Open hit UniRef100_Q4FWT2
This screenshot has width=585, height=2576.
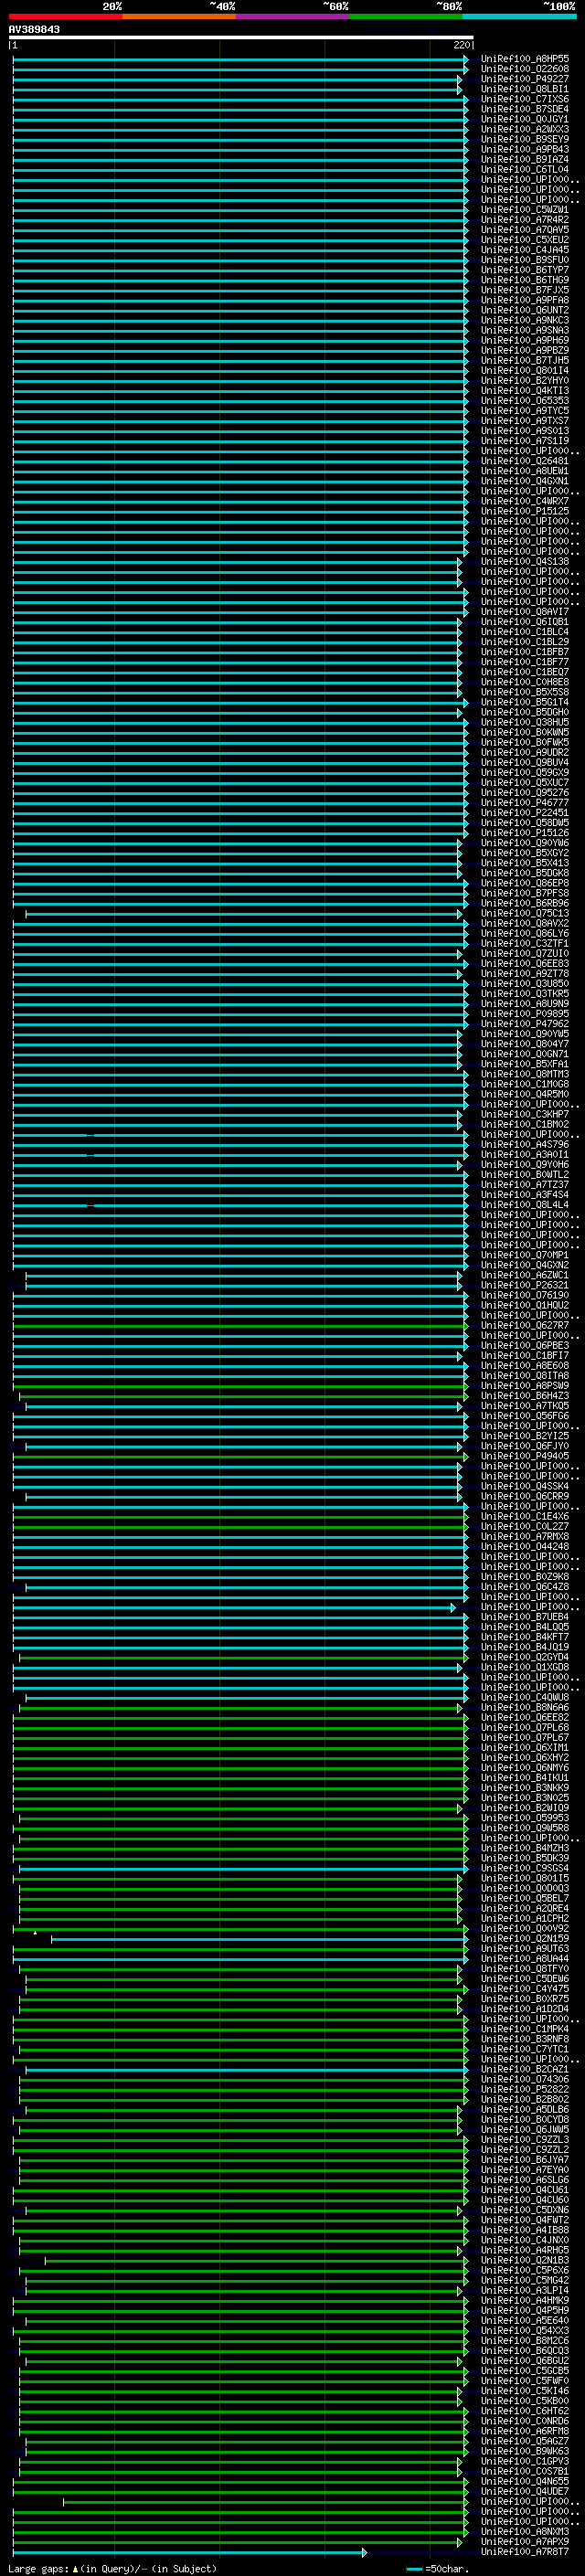click(x=524, y=2220)
